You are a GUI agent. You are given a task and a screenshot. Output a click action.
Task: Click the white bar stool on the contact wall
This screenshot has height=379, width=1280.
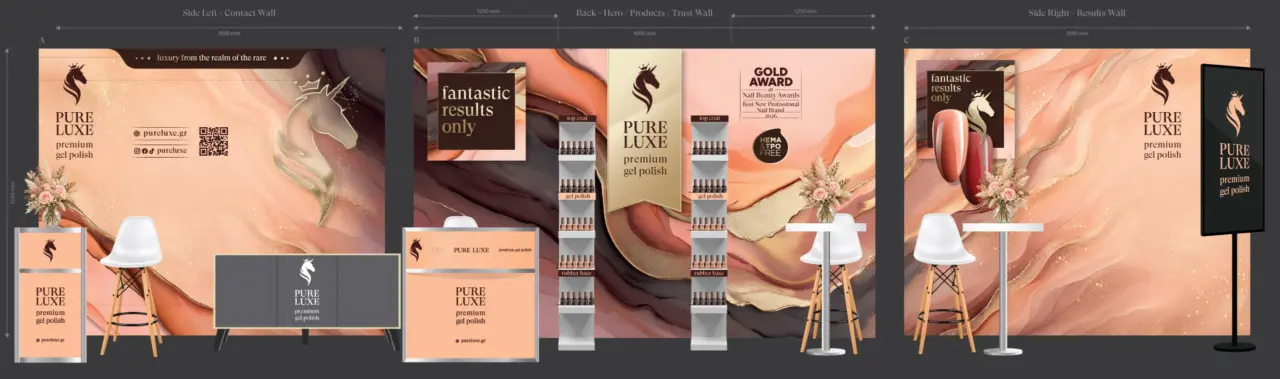[131, 285]
